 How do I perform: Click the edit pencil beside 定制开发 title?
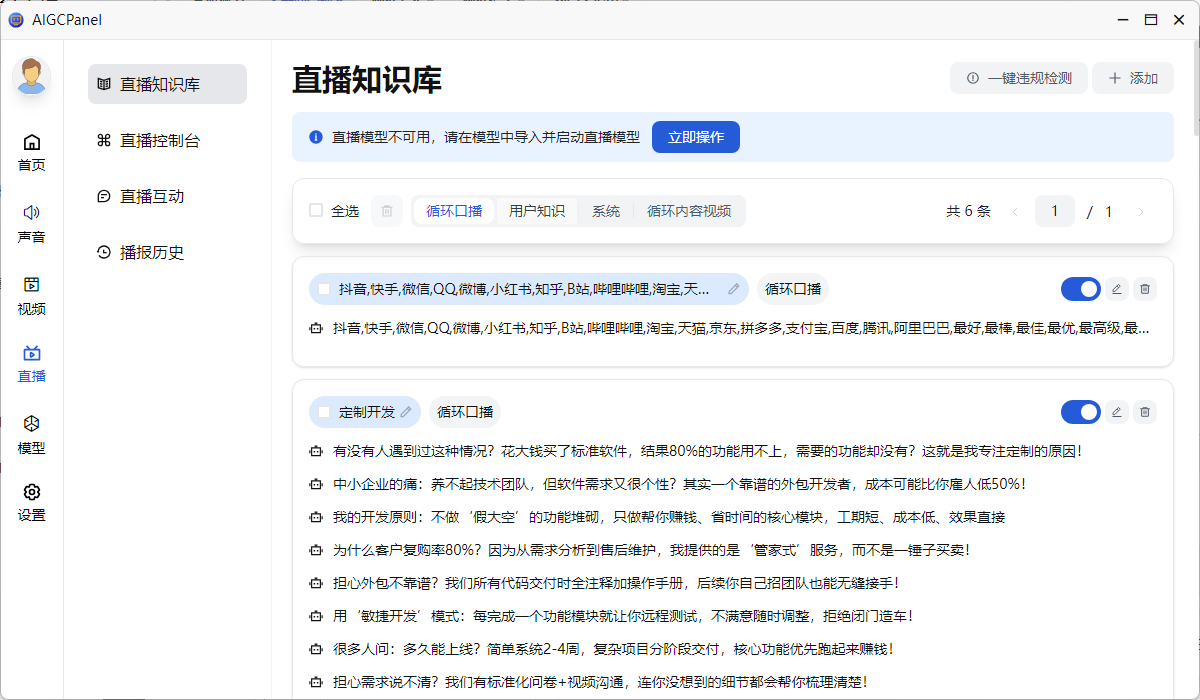[406, 412]
